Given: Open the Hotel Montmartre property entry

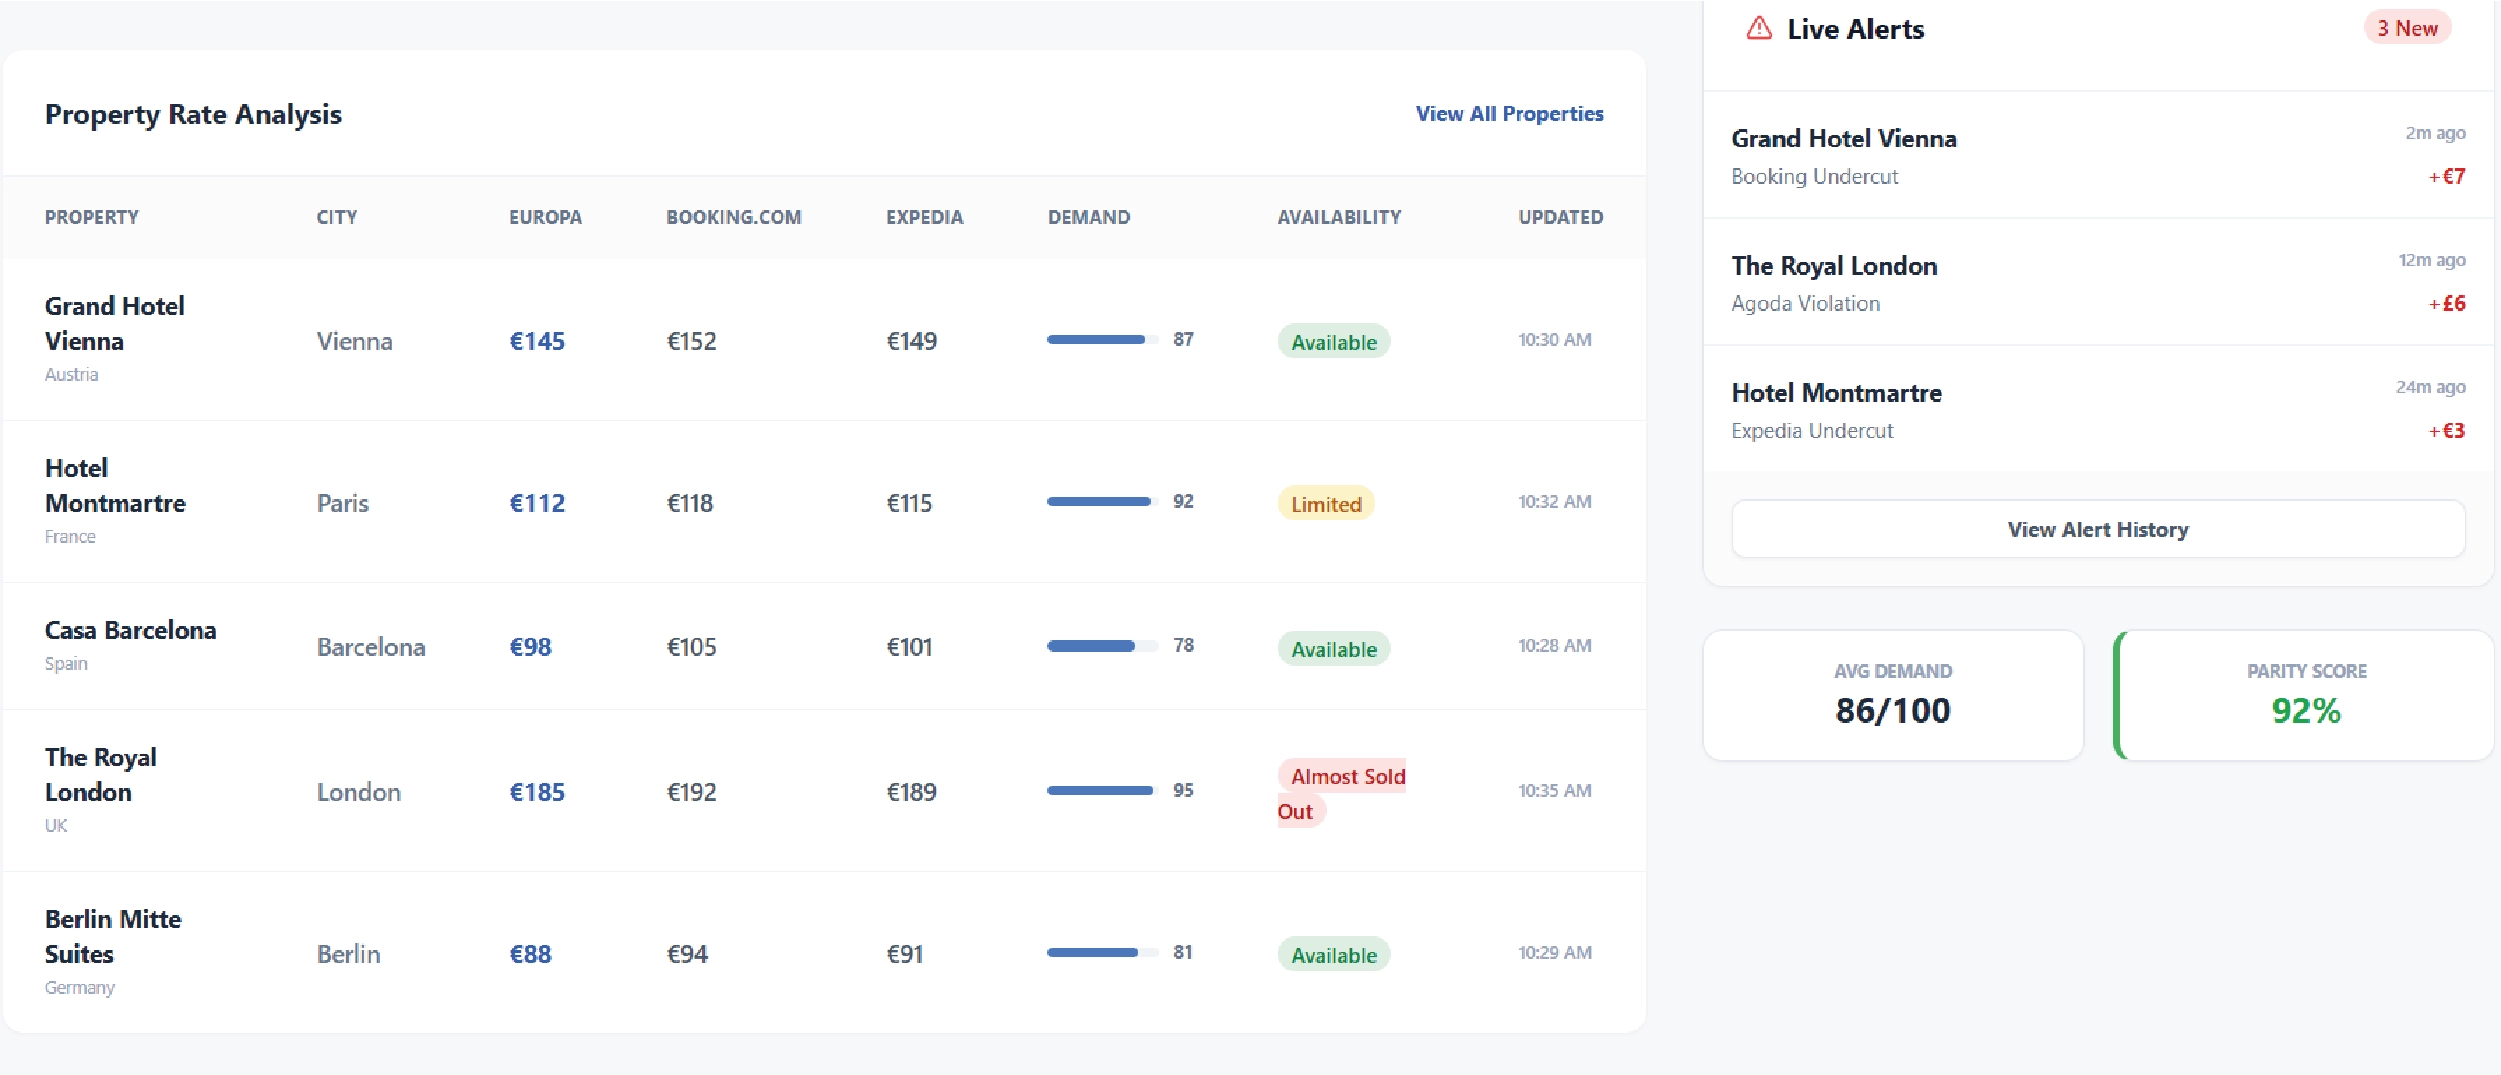Looking at the screenshot, I should [115, 486].
